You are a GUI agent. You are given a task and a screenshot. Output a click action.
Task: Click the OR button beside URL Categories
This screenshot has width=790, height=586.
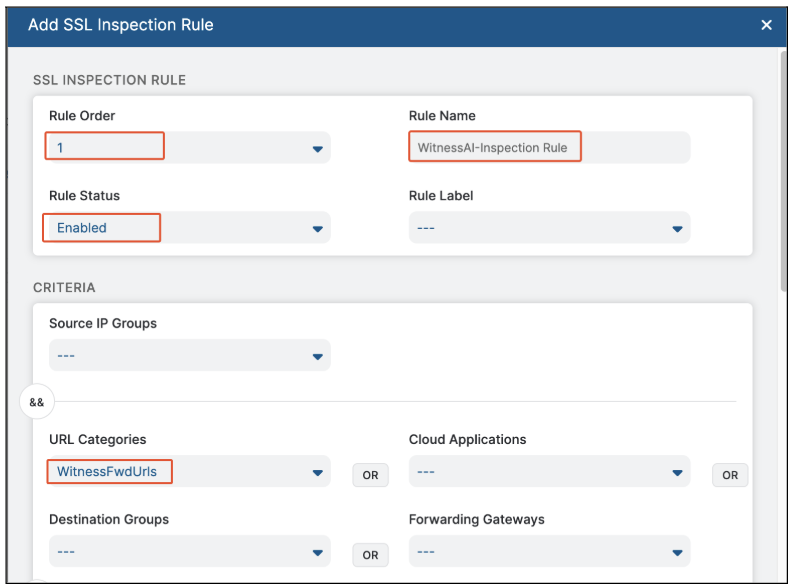pyautogui.click(x=370, y=475)
